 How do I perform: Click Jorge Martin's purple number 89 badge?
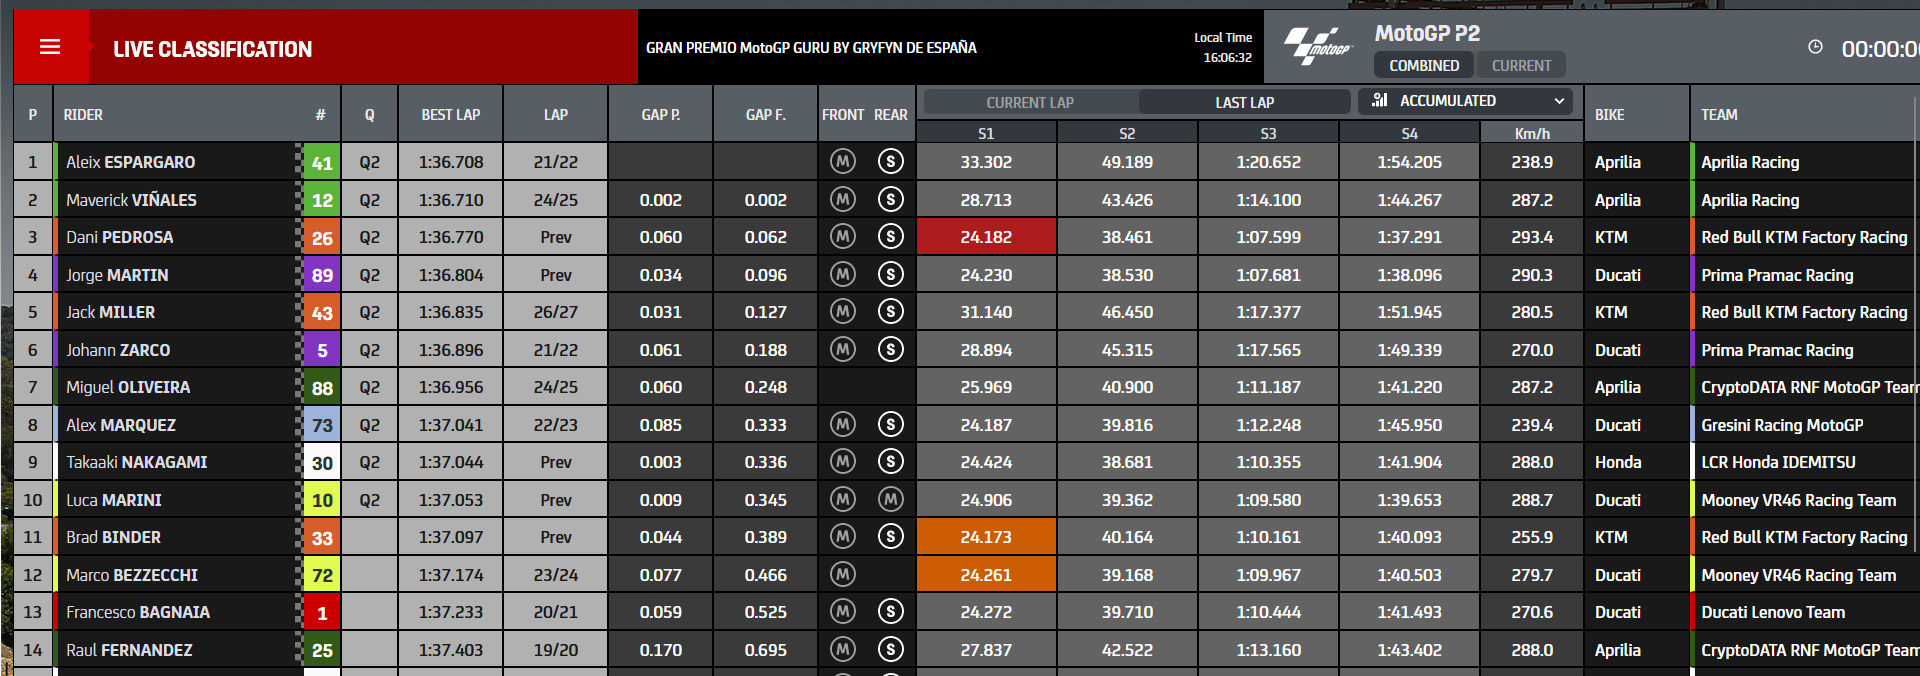pos(322,275)
